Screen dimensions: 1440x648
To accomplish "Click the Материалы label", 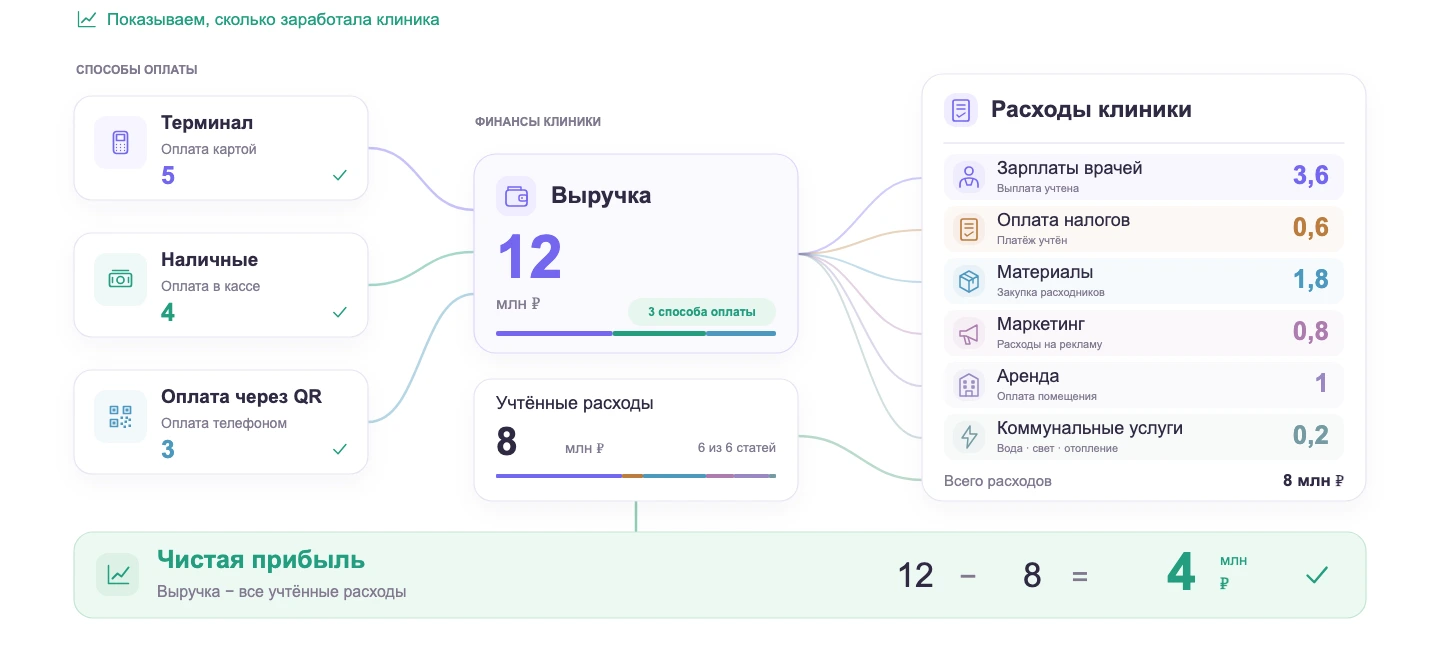I will 1045,272.
